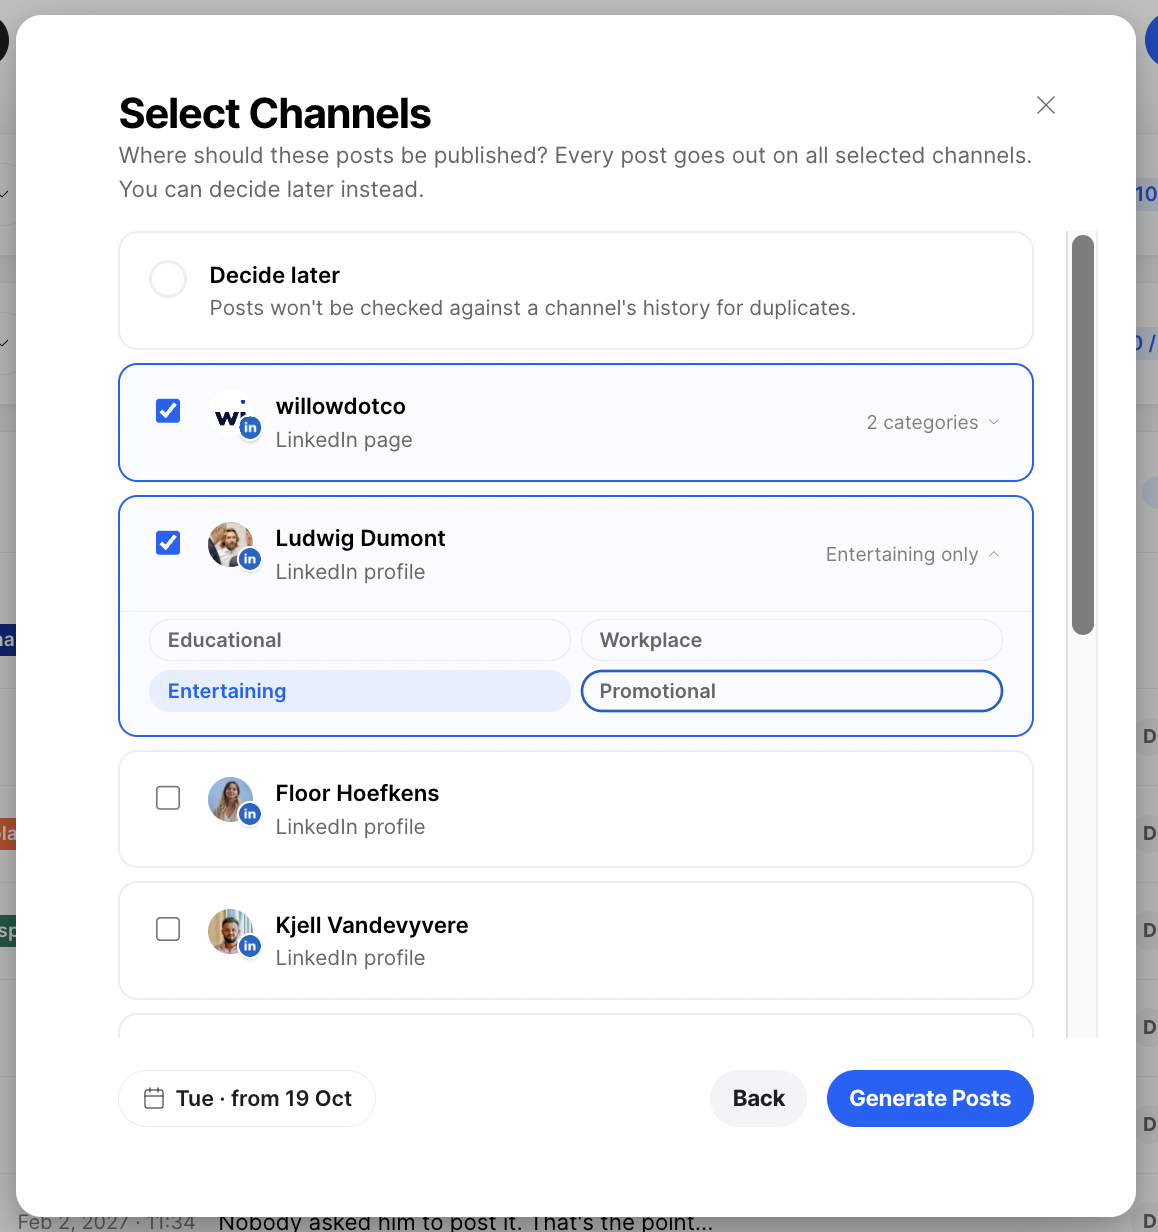Click the Ludwig Dumont channel name
Viewport: 1158px width, 1232px height.
click(x=361, y=538)
